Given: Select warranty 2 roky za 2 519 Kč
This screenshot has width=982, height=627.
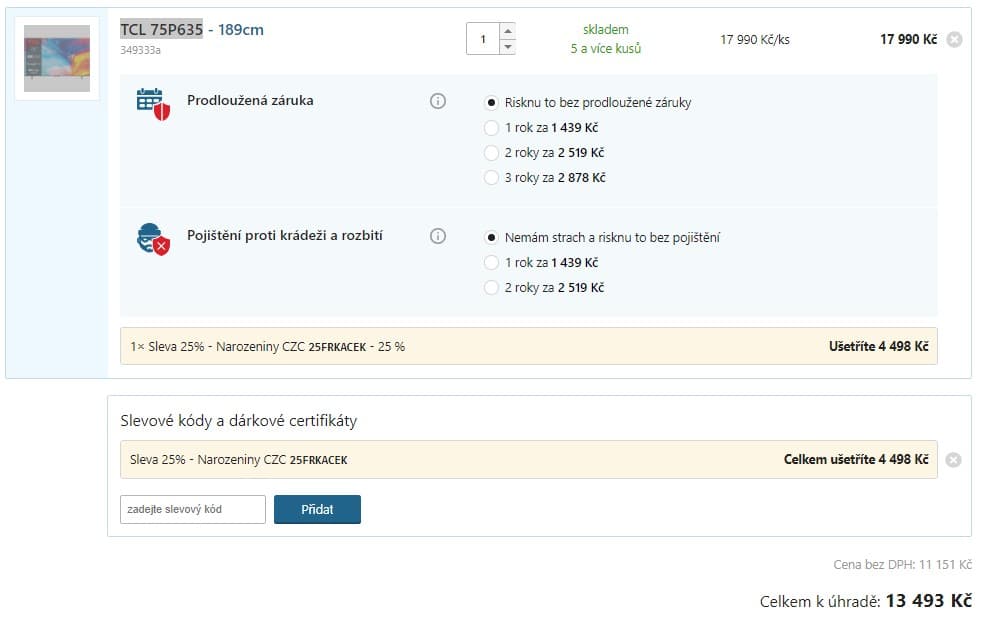Looking at the screenshot, I should 492,153.
